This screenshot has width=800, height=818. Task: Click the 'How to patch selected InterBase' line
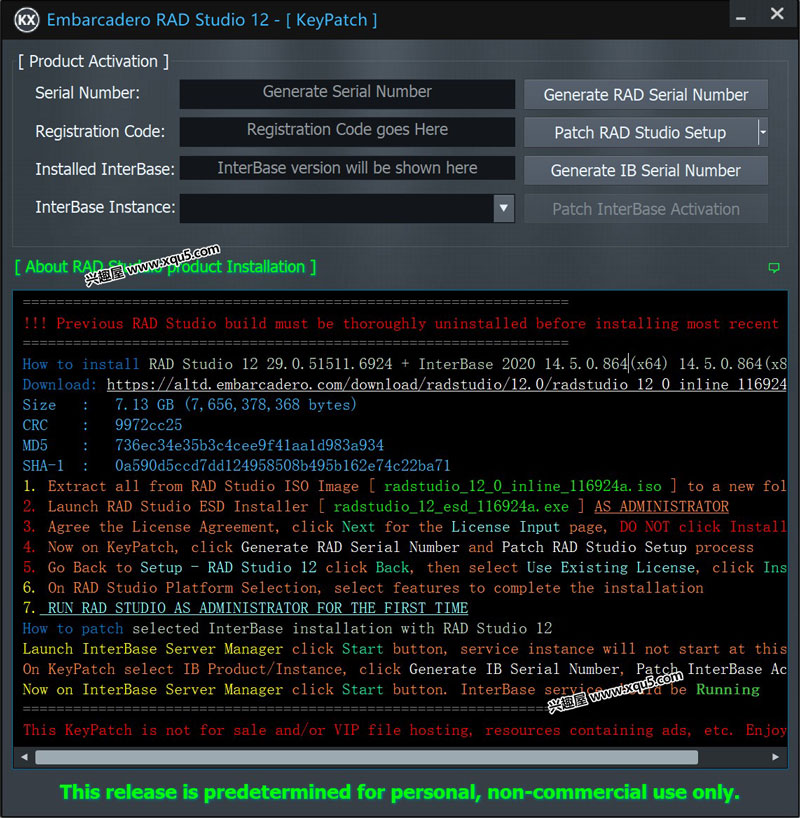pyautogui.click(x=287, y=628)
